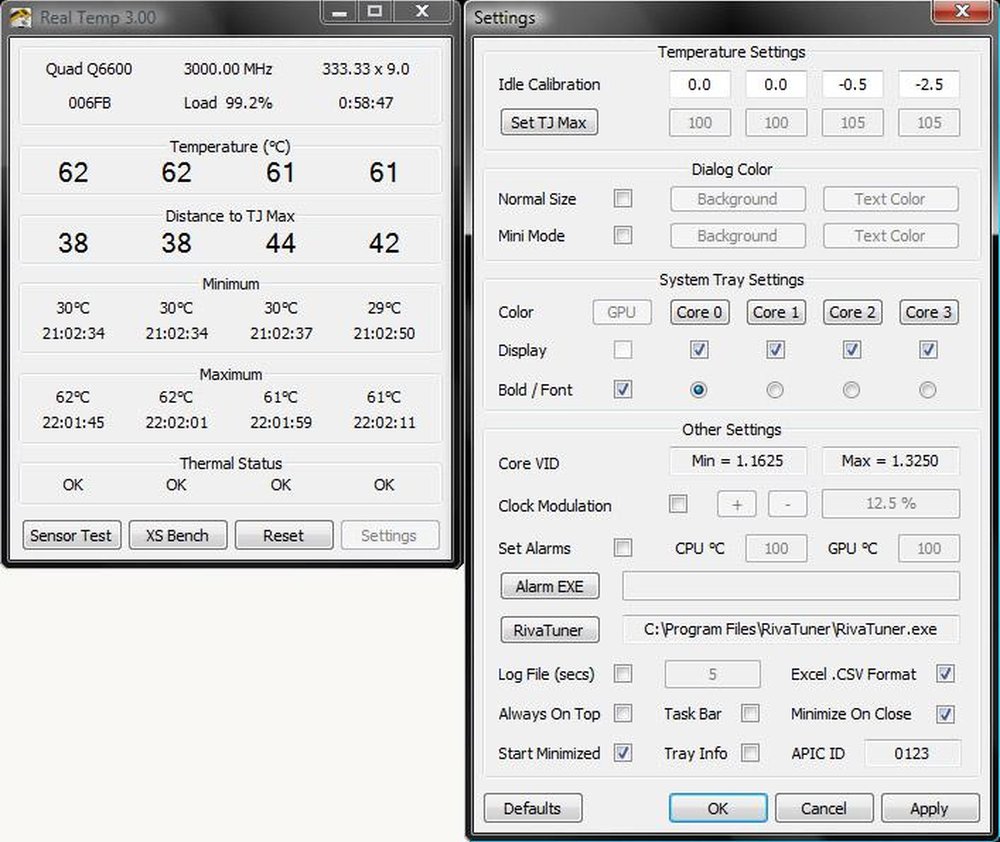Browse for an Alarm EXE file

click(550, 586)
